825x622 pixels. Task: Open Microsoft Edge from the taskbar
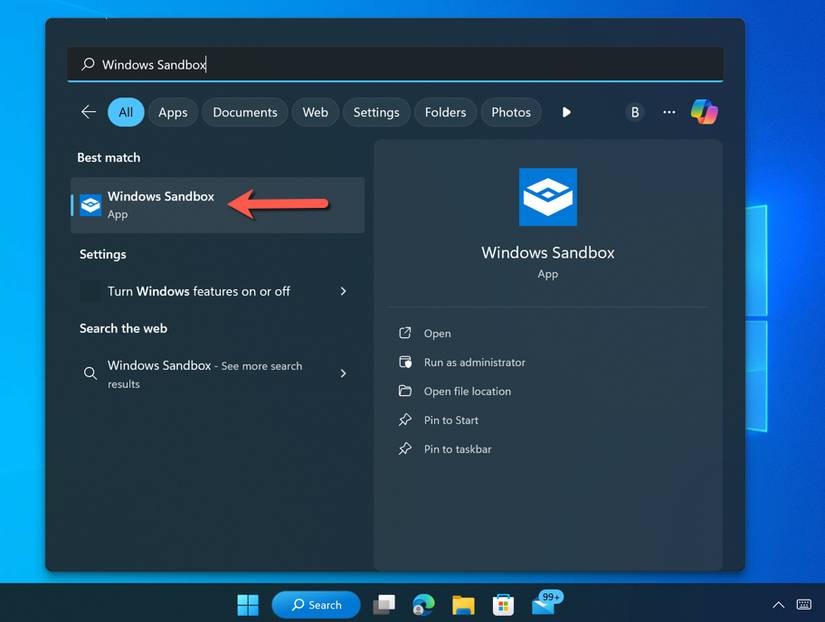tap(424, 604)
